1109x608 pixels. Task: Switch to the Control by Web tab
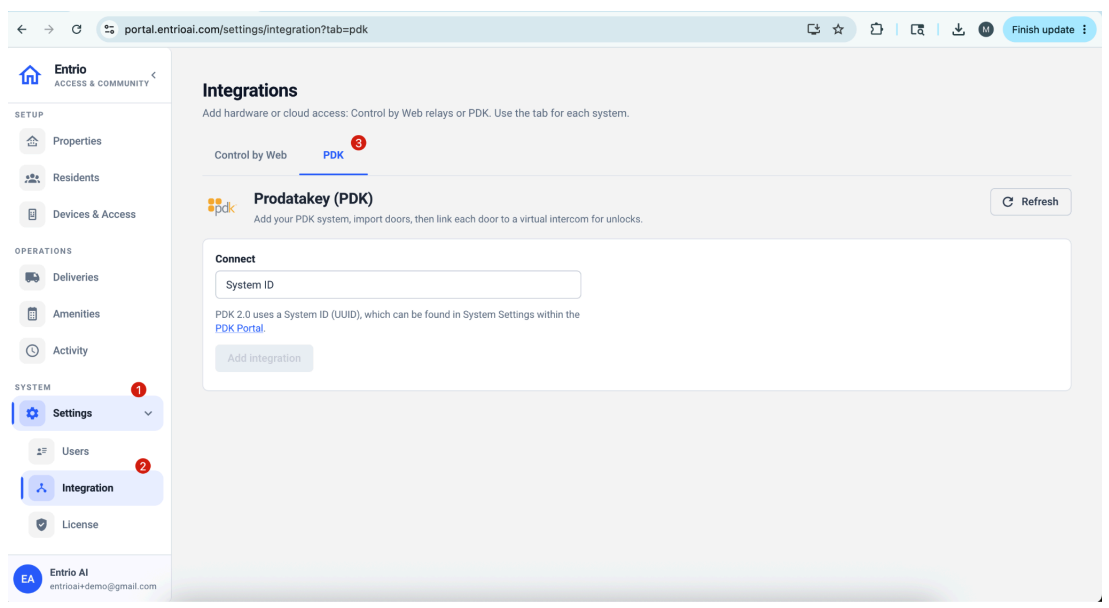pos(250,156)
